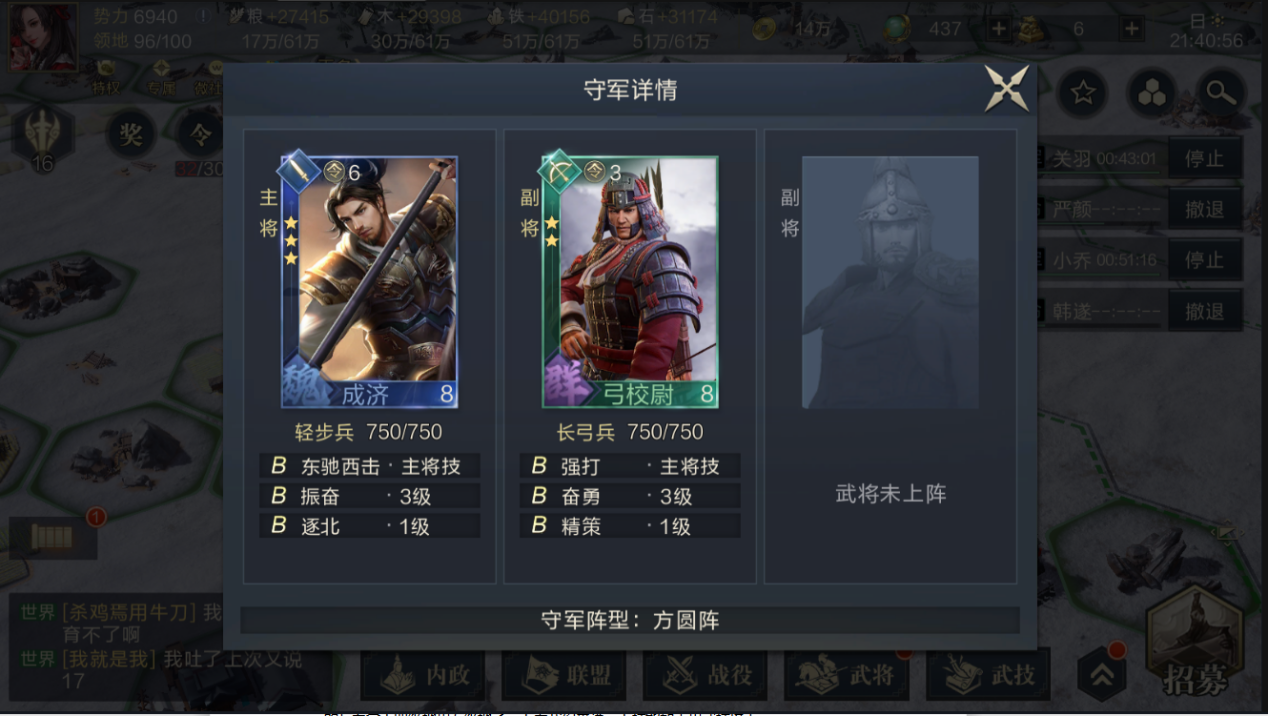Image resolution: width=1268 pixels, height=716 pixels.
Task: Open the star favorites icon
Action: tap(1083, 94)
